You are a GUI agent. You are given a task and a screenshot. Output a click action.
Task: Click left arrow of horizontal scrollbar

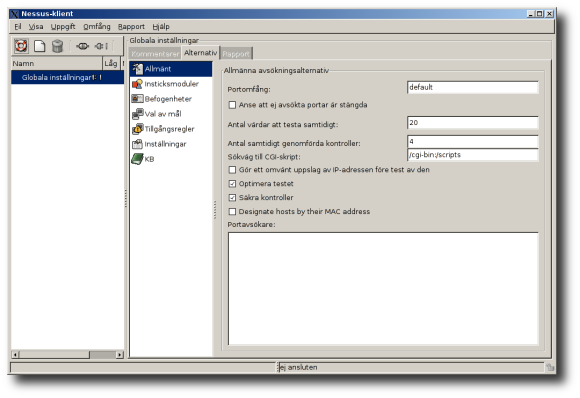click(x=15, y=355)
